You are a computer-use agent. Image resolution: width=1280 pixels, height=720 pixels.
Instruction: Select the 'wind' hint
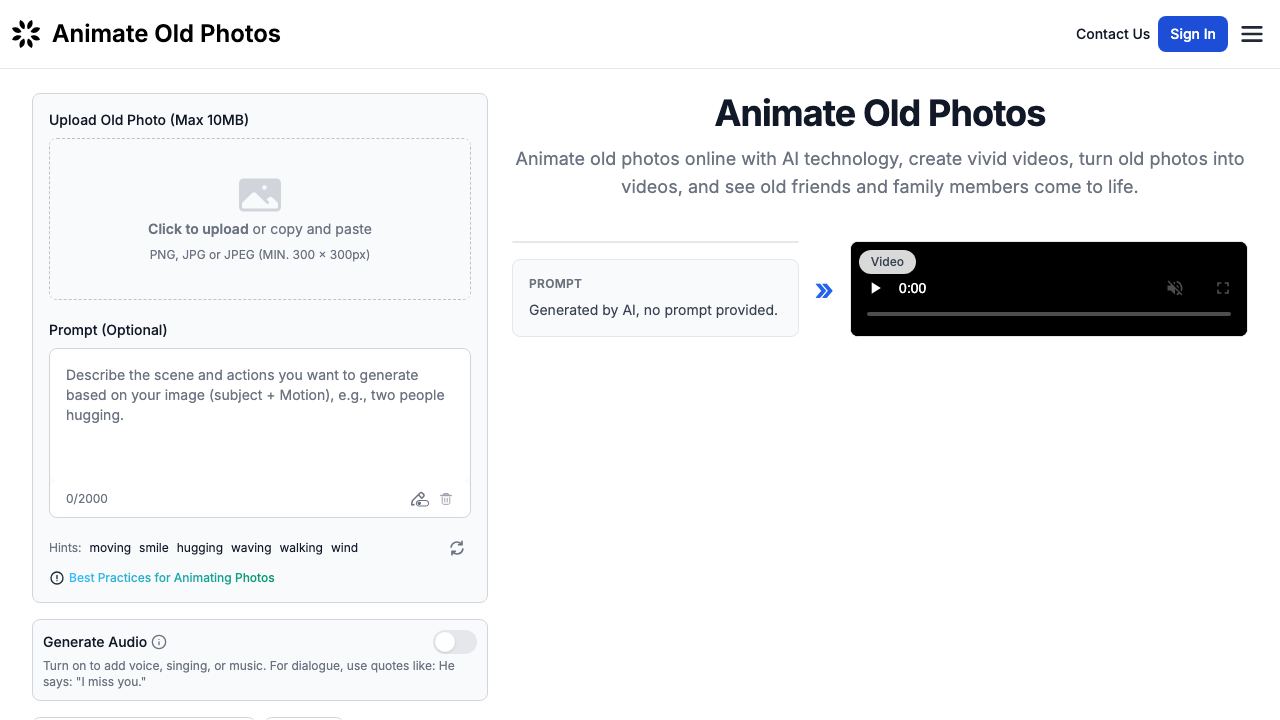pos(345,548)
